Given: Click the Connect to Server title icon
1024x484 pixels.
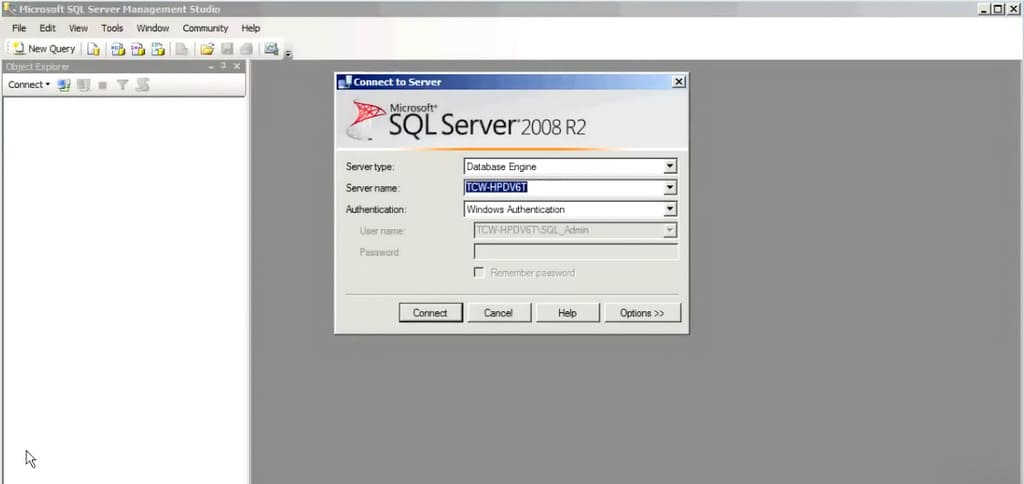Looking at the screenshot, I should pos(344,82).
